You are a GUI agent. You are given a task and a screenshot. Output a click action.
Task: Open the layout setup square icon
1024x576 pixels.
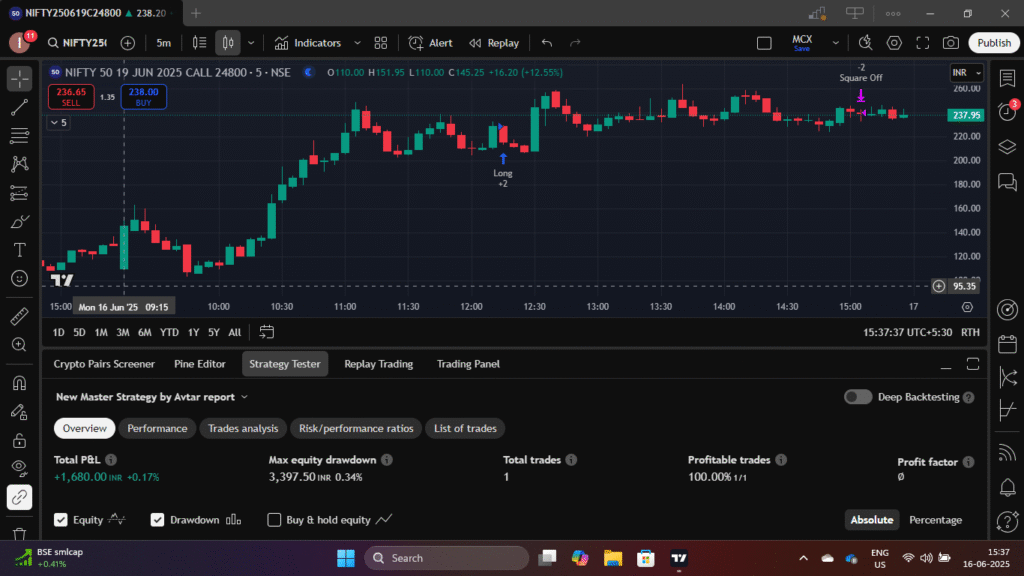click(x=764, y=43)
